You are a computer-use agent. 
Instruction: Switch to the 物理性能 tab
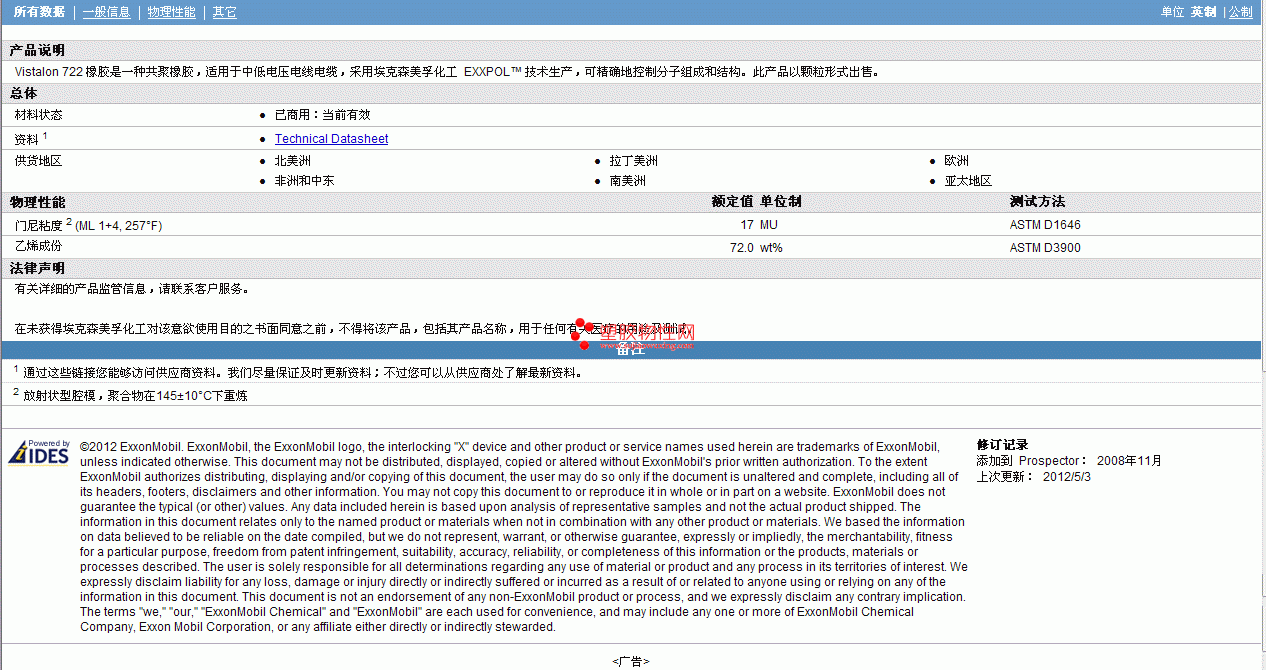point(171,12)
